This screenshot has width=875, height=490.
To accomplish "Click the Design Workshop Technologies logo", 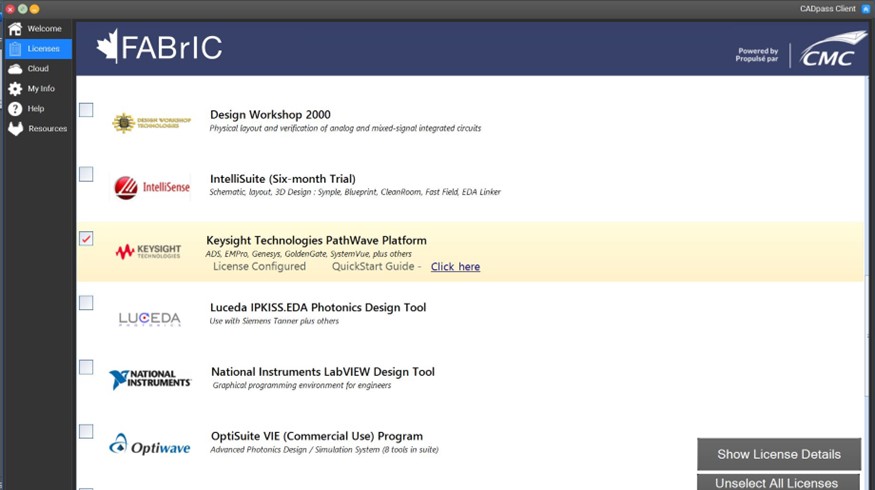I will point(151,122).
